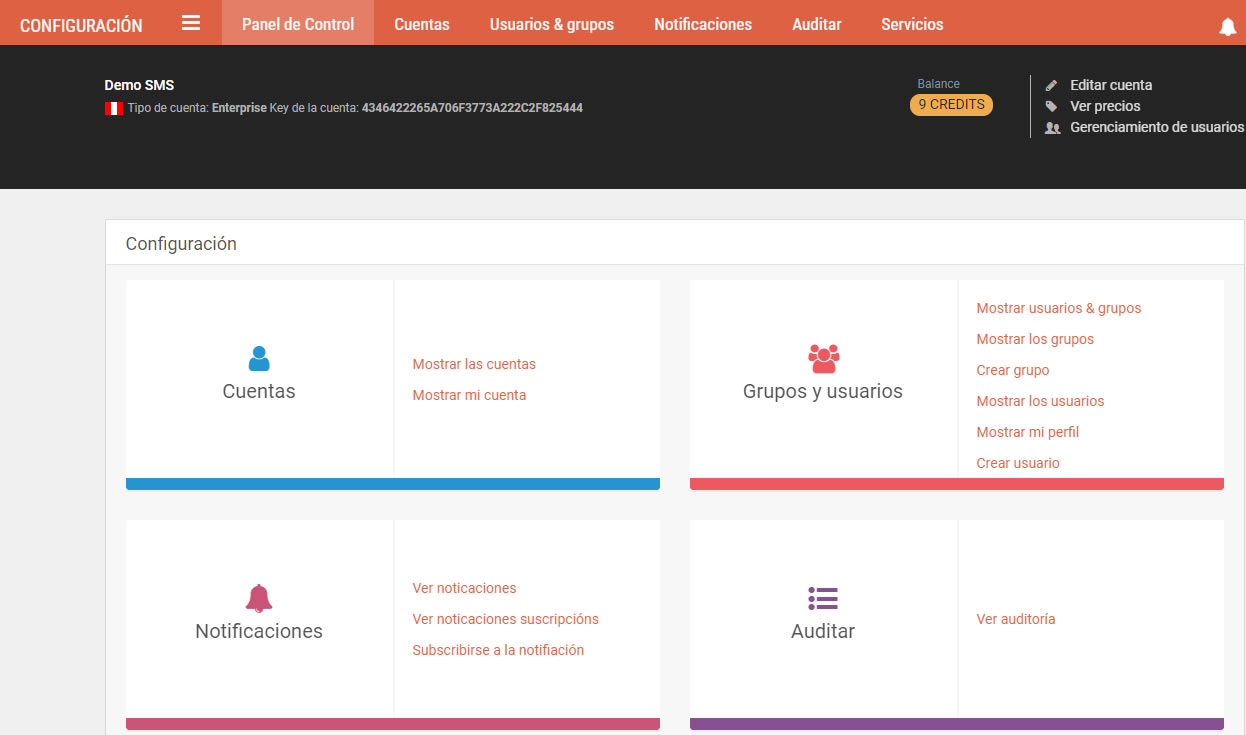Click Crear grupo link
1246x735 pixels.
(x=1013, y=370)
